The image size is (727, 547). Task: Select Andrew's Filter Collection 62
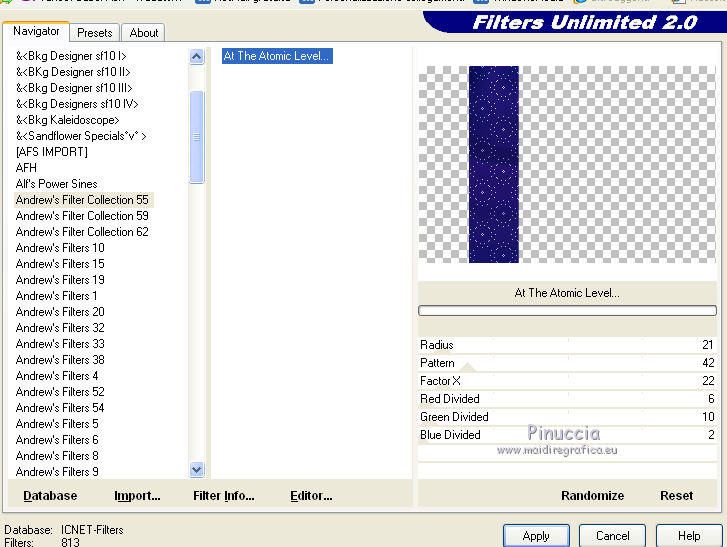(82, 232)
